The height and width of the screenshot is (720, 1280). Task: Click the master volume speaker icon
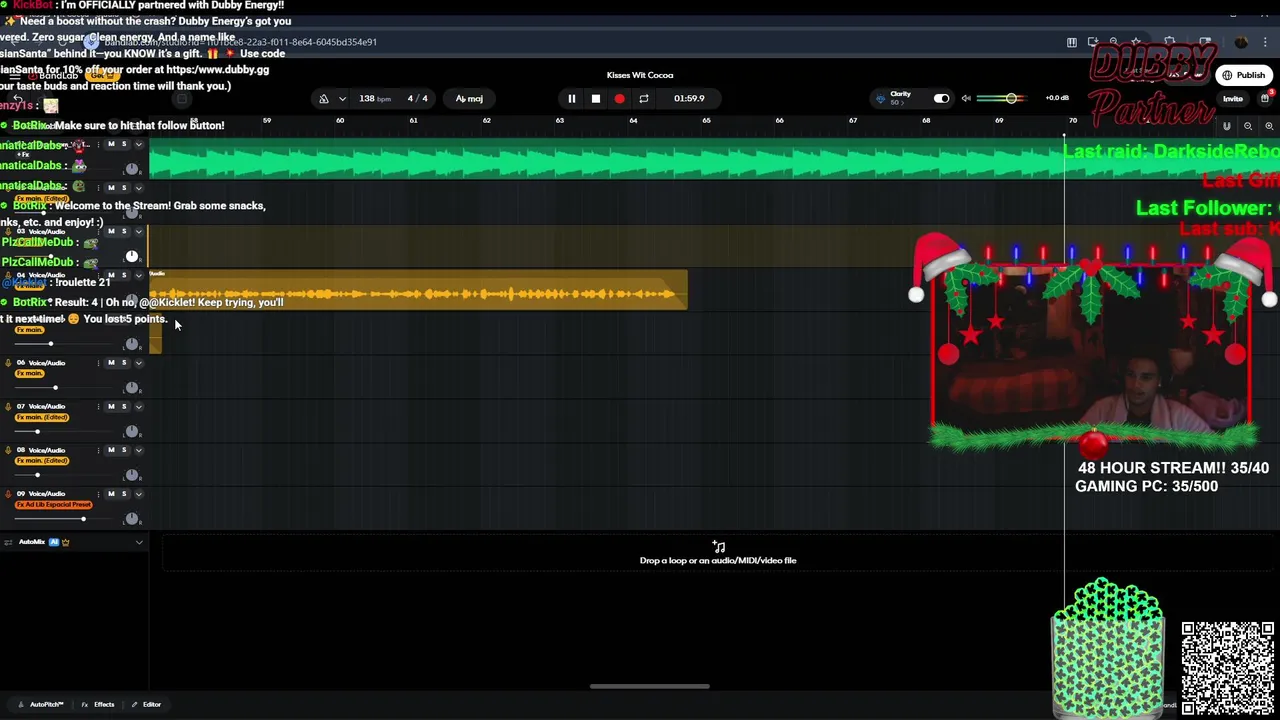point(966,98)
